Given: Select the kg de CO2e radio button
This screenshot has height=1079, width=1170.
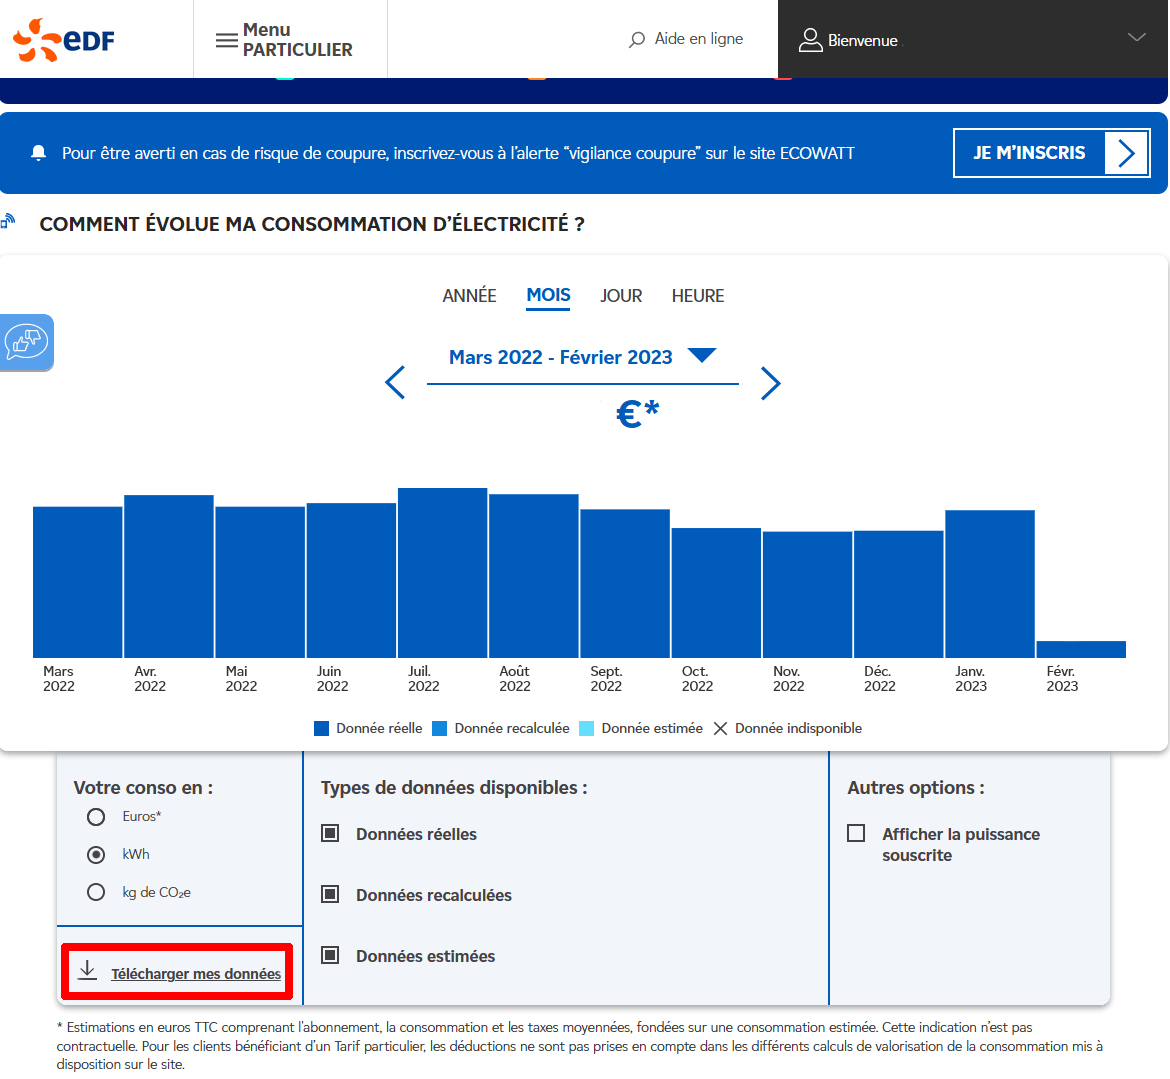Looking at the screenshot, I should click(95, 892).
